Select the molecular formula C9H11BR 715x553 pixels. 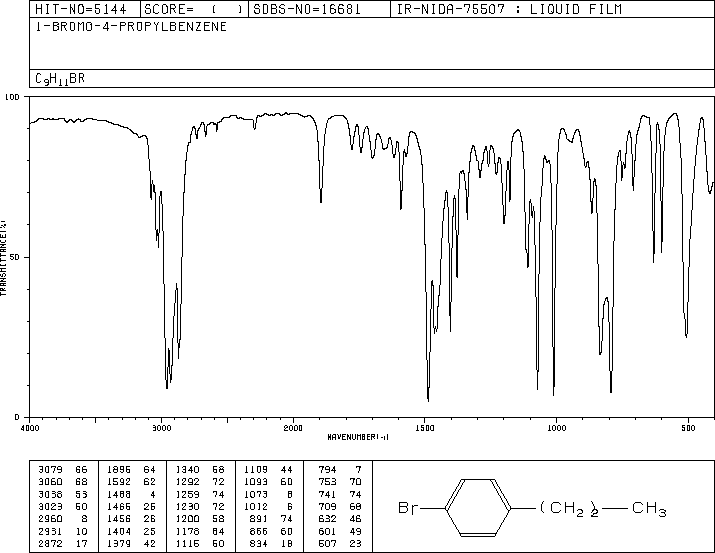pyautogui.click(x=60, y=79)
